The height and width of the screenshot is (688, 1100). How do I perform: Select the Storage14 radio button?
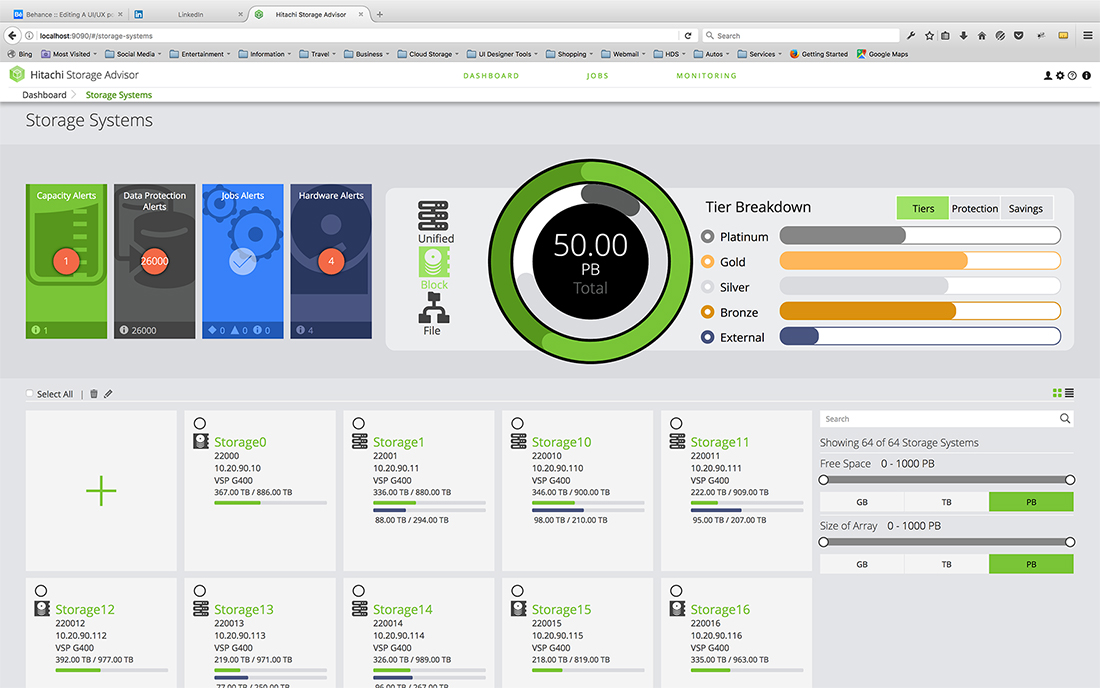pos(358,591)
